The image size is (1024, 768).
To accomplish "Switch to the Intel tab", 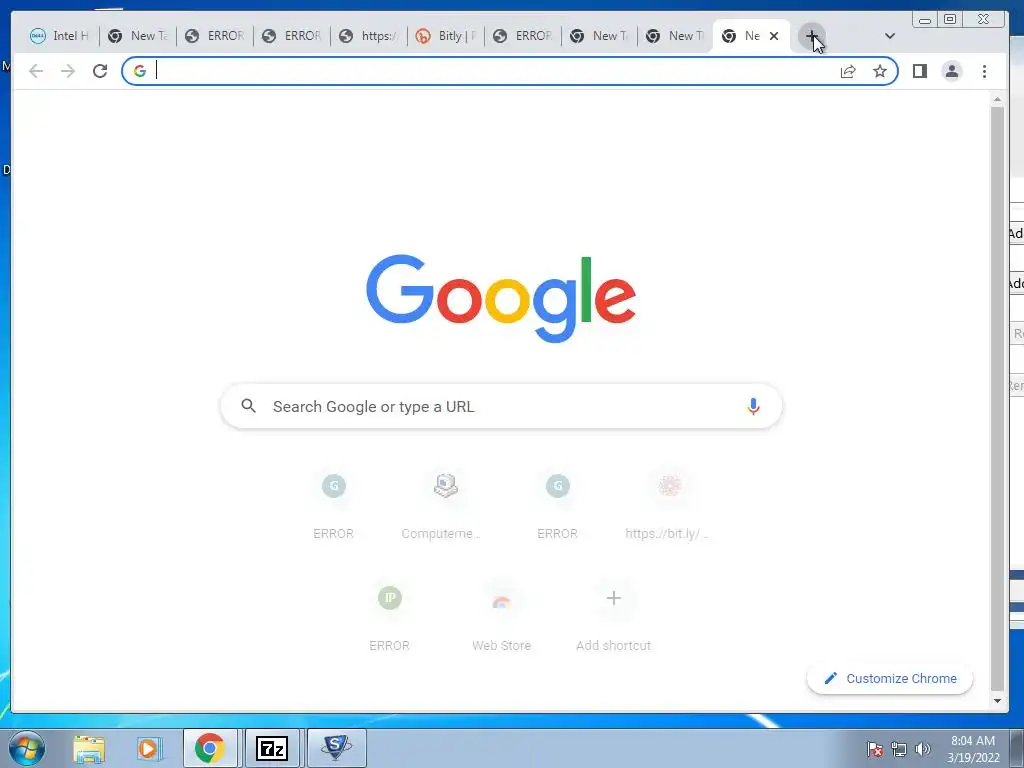I will (x=59, y=36).
